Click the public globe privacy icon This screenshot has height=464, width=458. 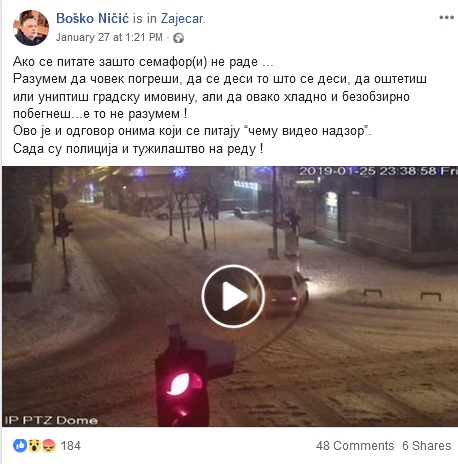click(178, 38)
